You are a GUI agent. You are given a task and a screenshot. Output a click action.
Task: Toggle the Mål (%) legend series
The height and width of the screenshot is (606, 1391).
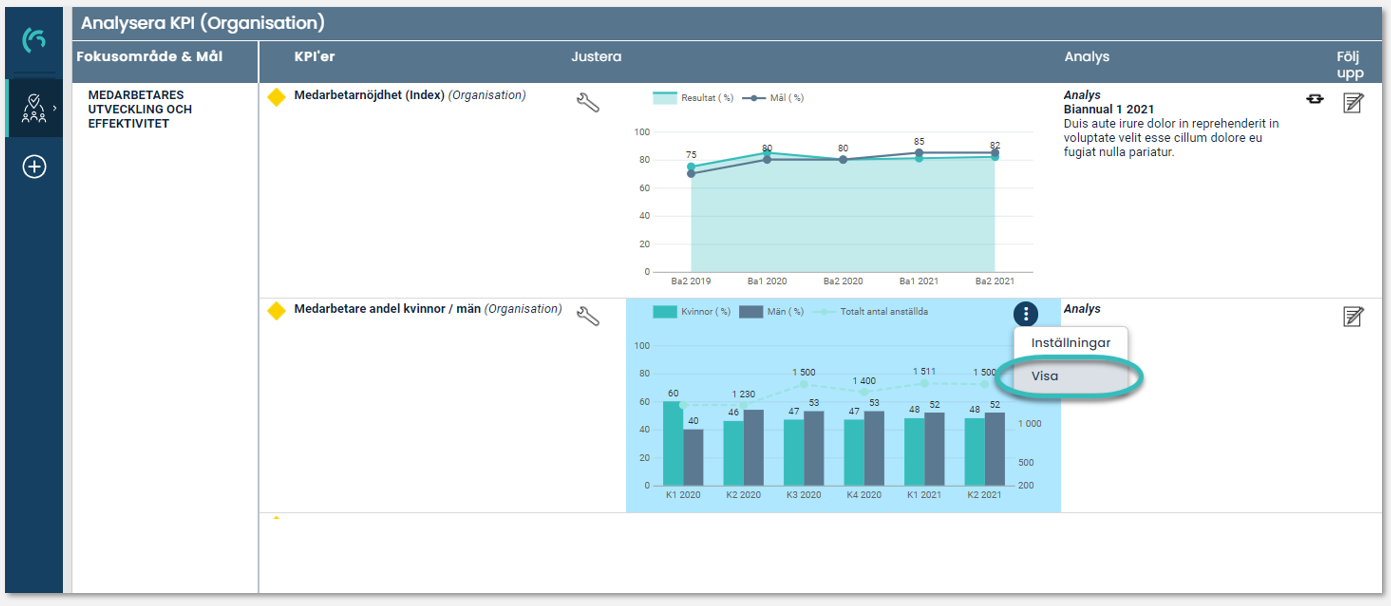[x=773, y=98]
